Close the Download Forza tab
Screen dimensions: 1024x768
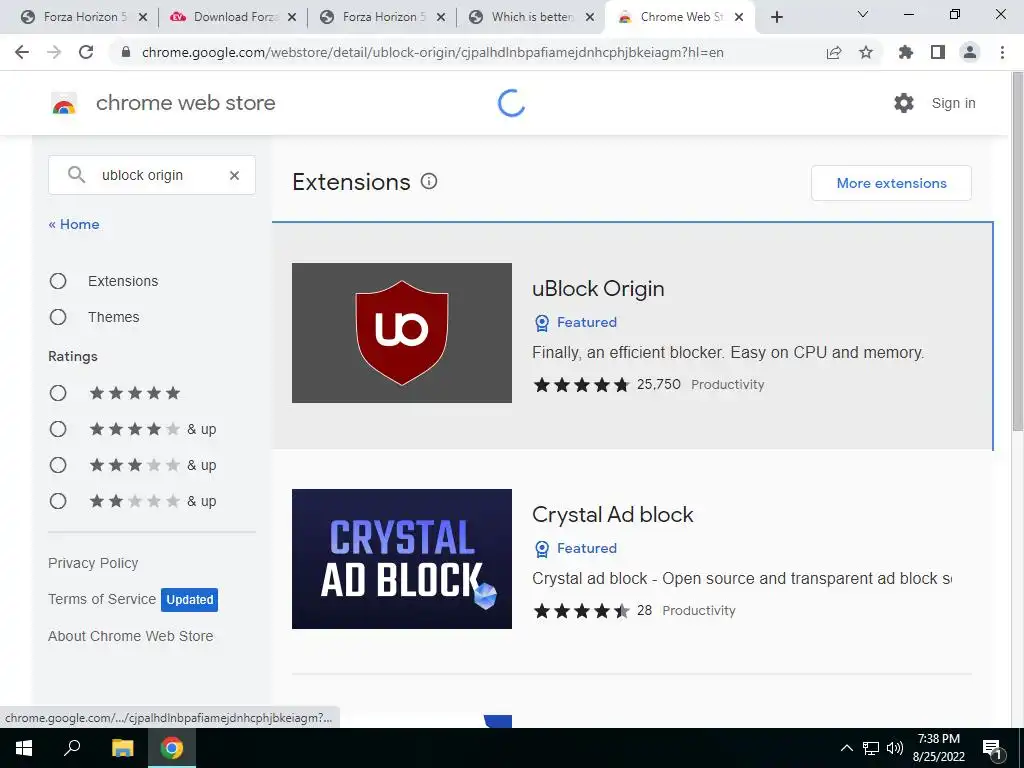[x=292, y=17]
